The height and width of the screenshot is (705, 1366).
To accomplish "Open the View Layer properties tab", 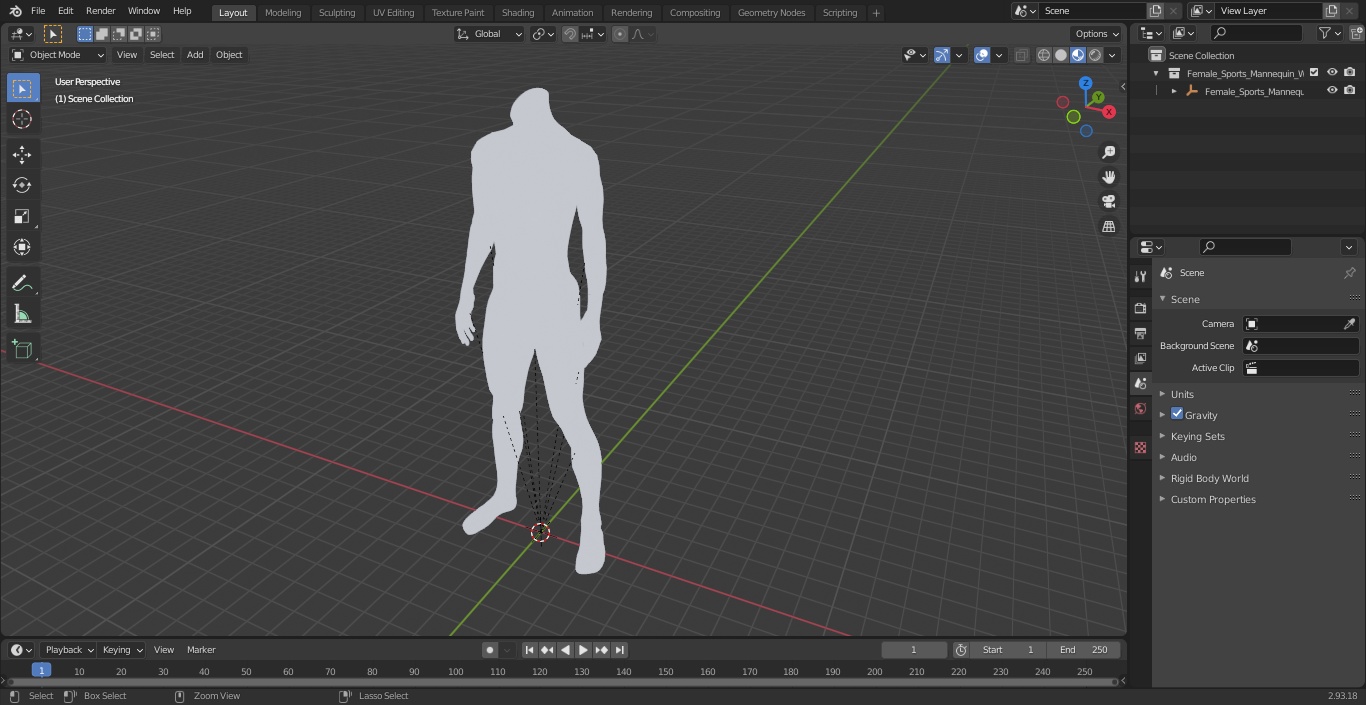I will coord(1140,358).
